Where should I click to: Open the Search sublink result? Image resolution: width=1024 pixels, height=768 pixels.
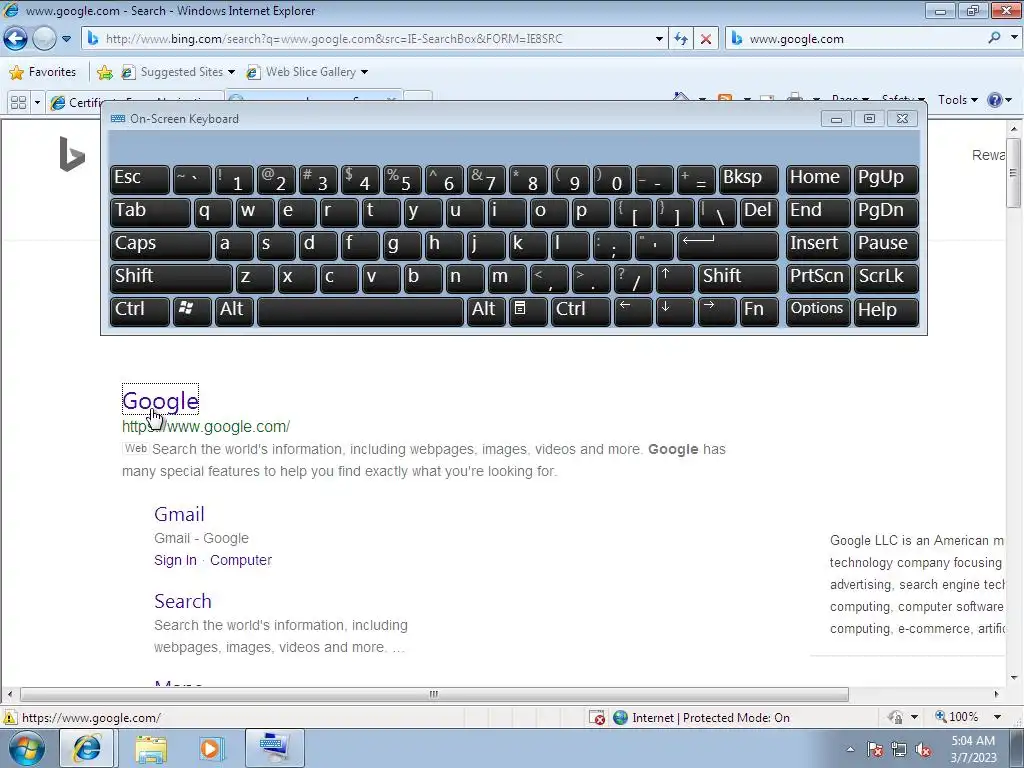(183, 601)
